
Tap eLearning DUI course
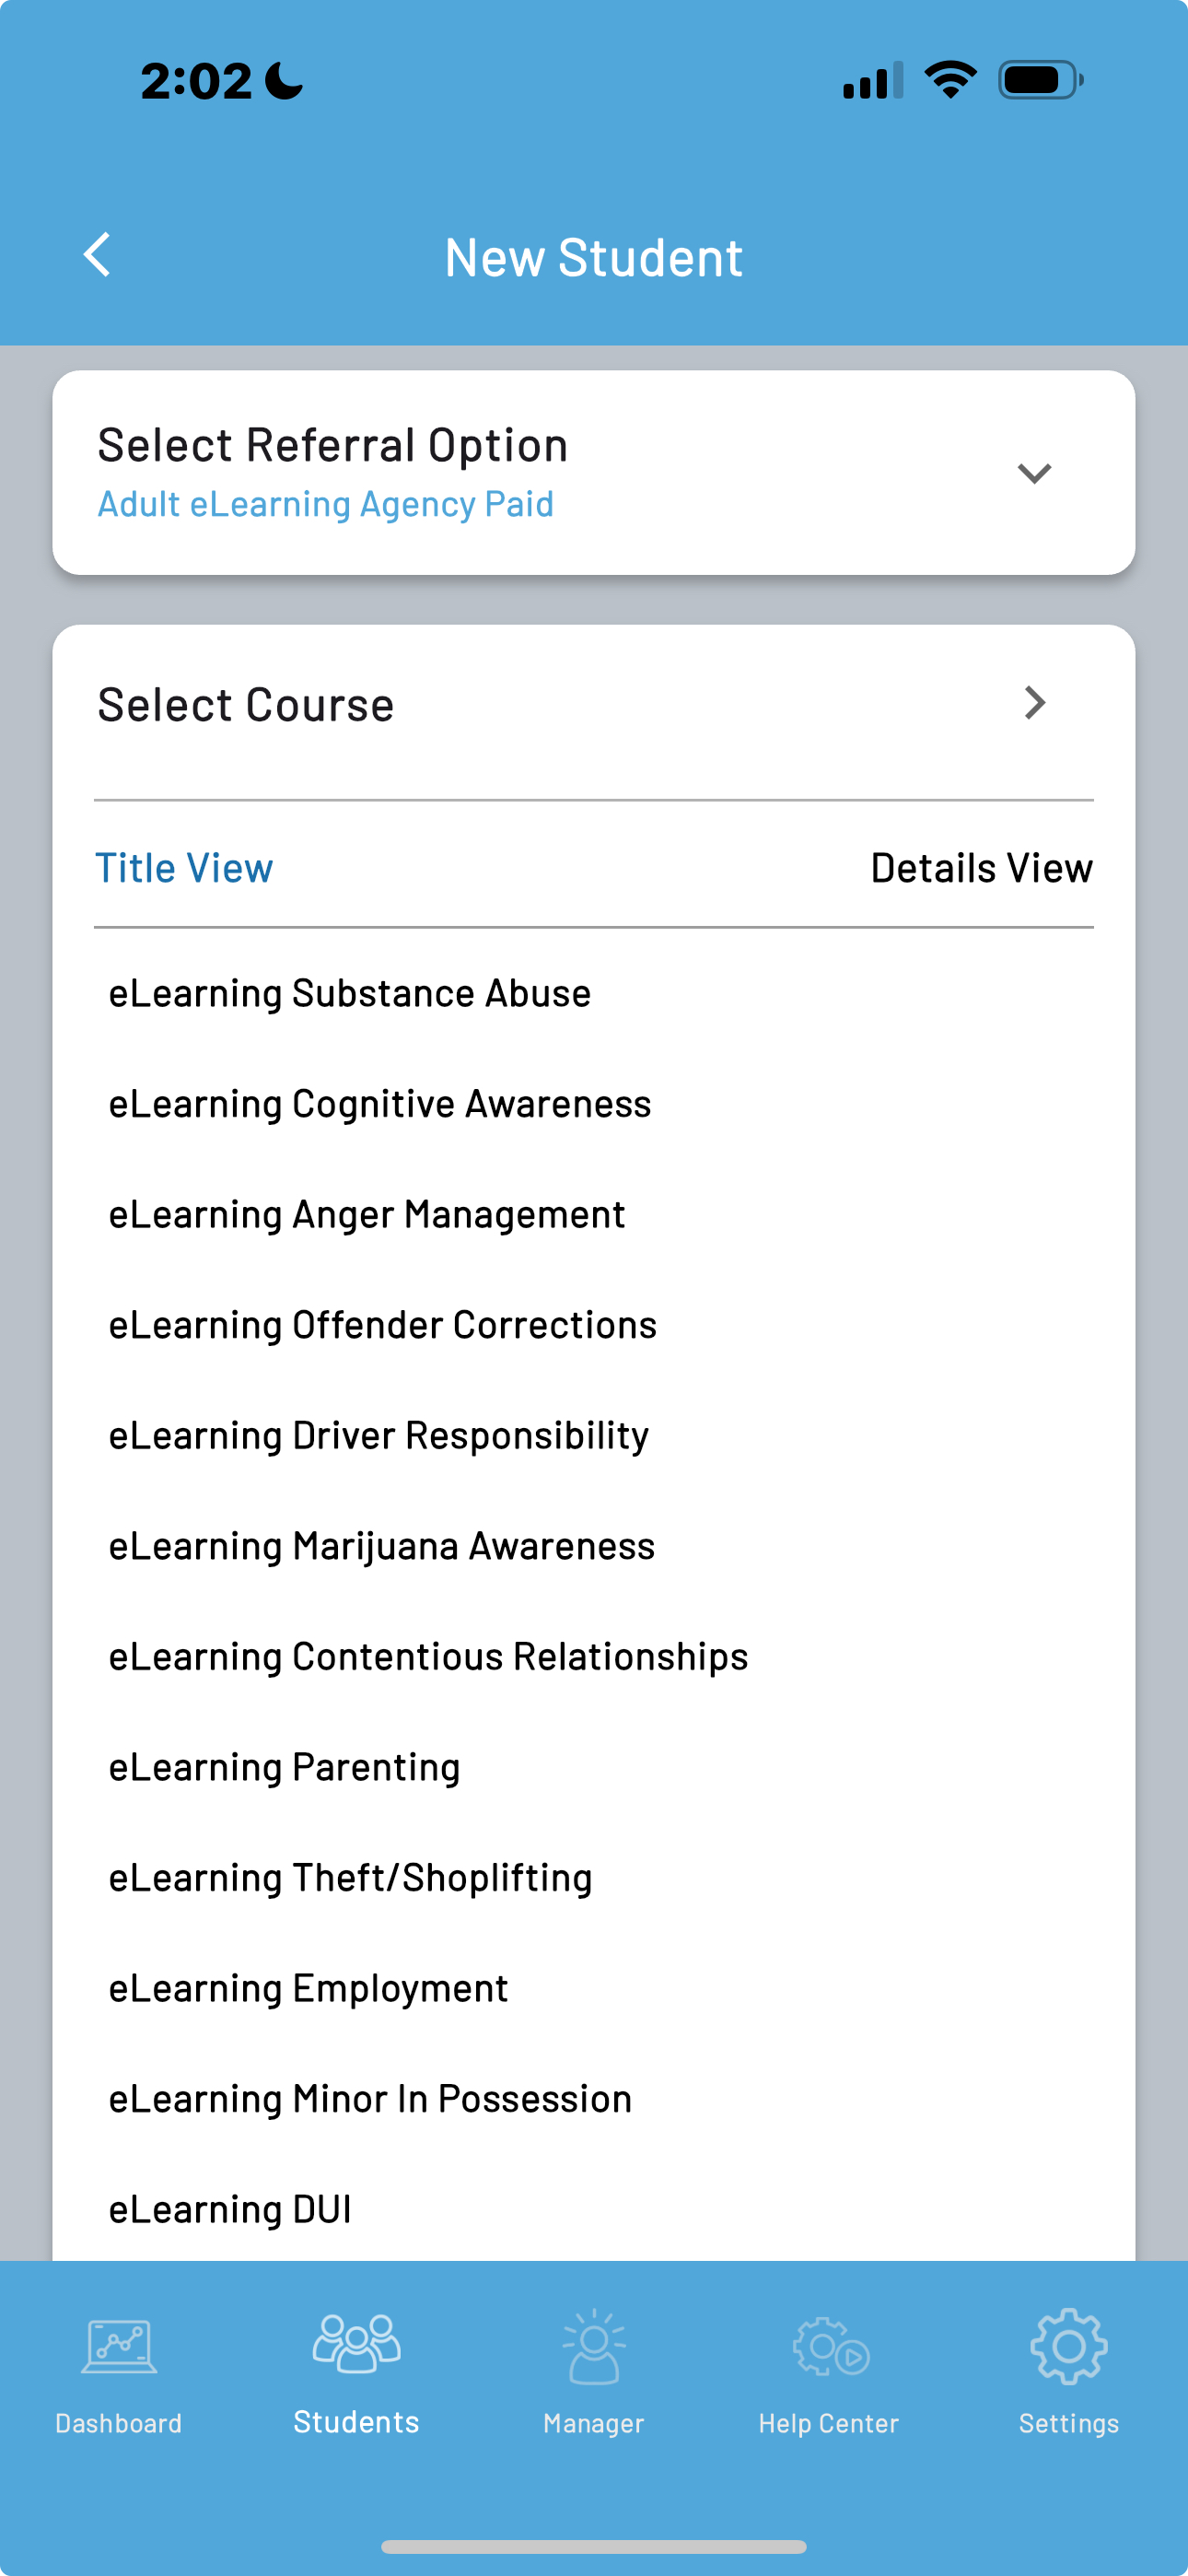(230, 2208)
